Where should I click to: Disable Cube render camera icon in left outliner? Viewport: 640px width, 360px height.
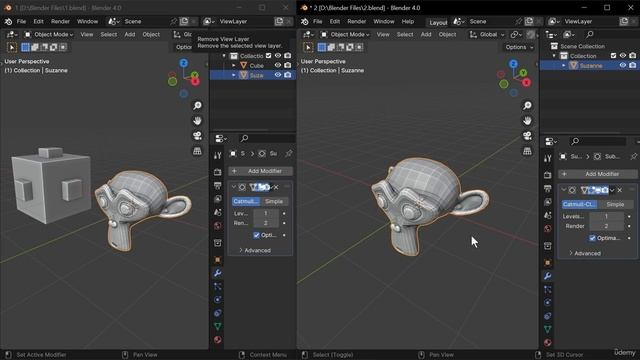click(288, 65)
